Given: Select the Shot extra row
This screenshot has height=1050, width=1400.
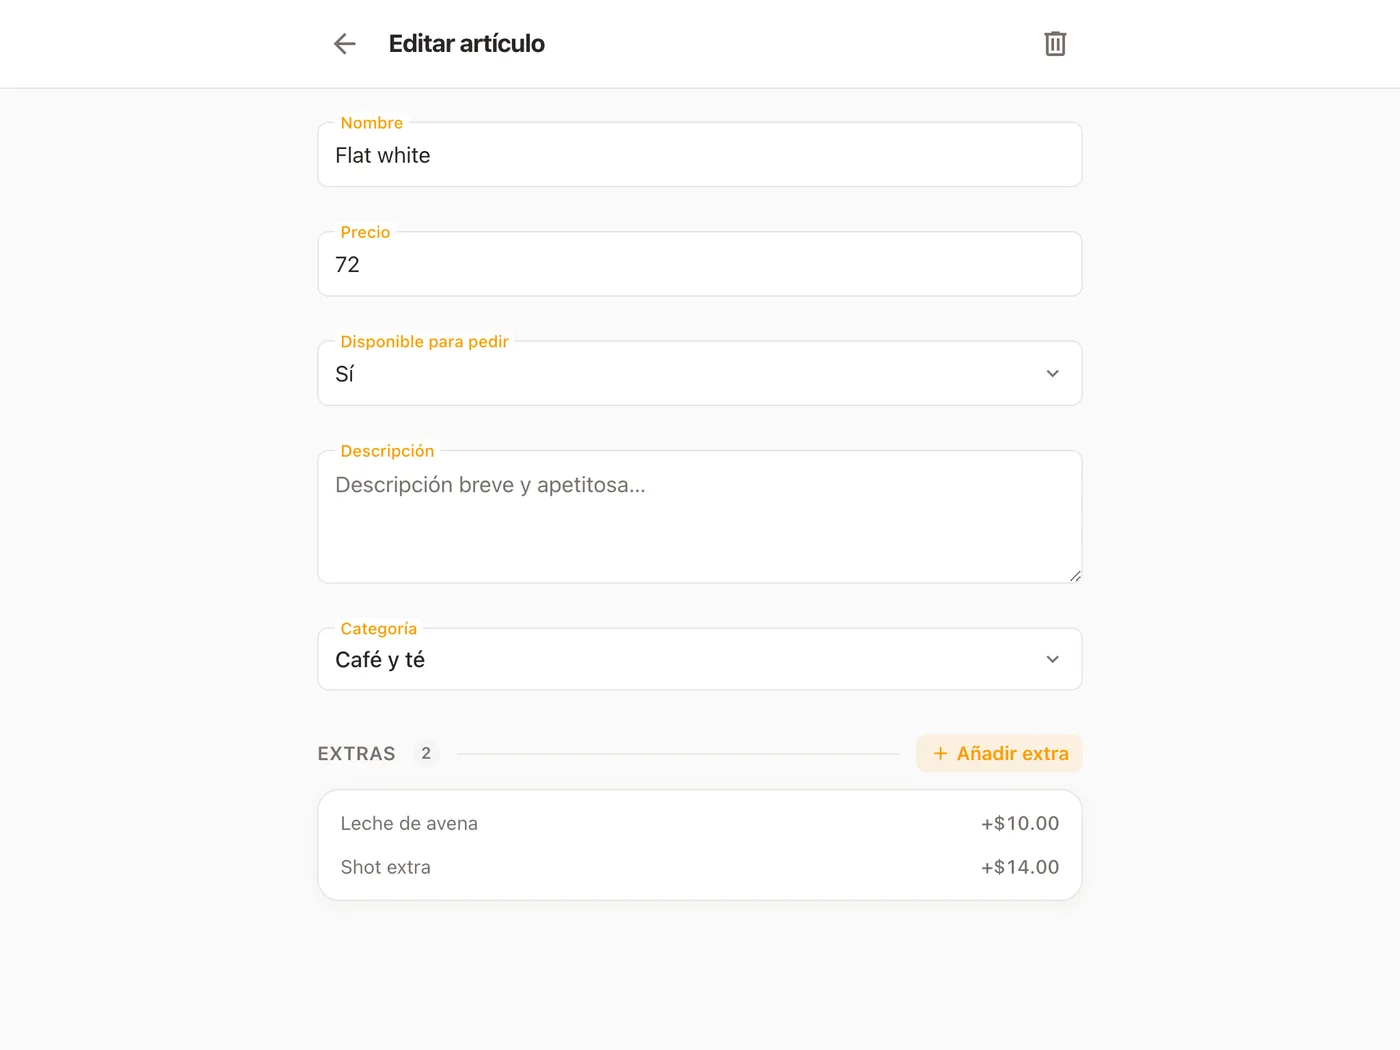Looking at the screenshot, I should pyautogui.click(x=700, y=867).
